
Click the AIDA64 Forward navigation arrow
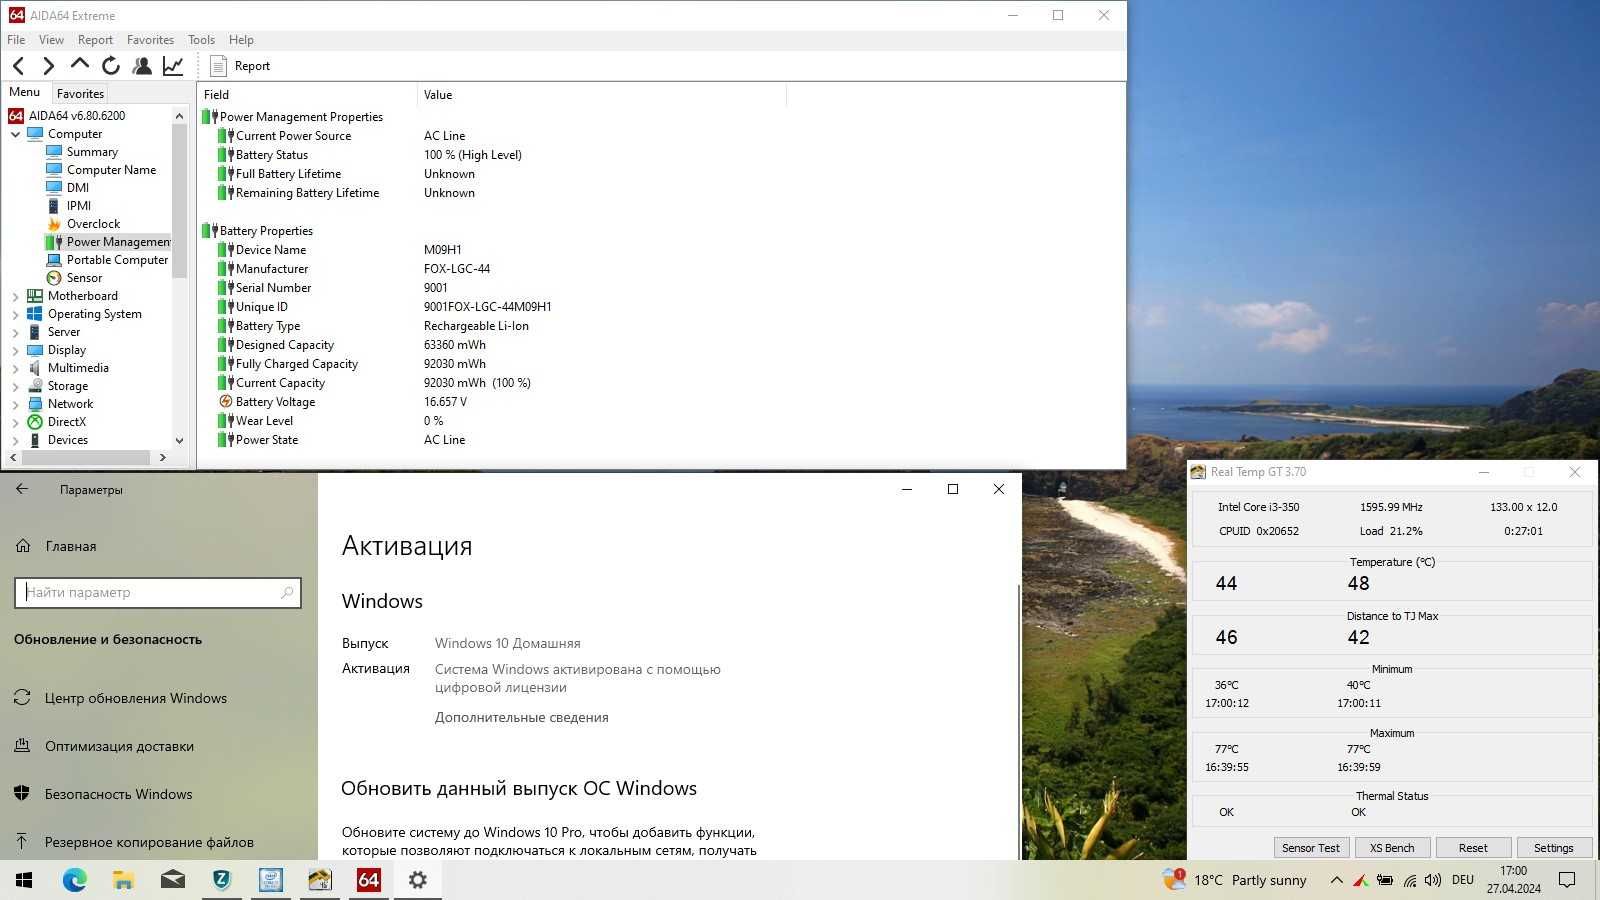click(x=48, y=66)
